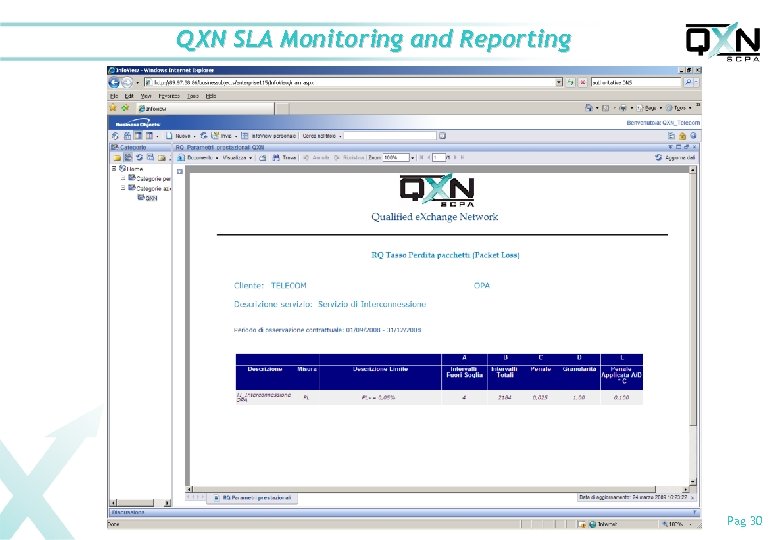Open the Cerca titolo dropdown
Viewport: 780px width, 540px height.
coord(340,136)
